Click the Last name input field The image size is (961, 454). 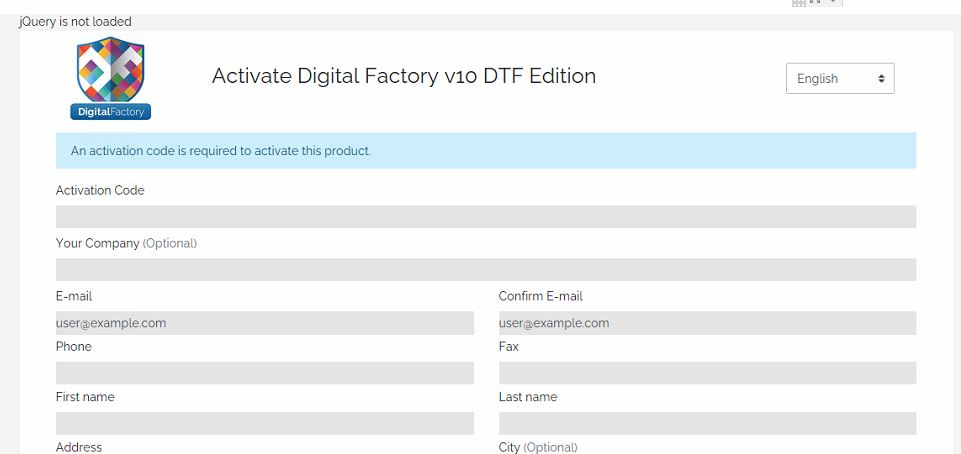tap(707, 423)
